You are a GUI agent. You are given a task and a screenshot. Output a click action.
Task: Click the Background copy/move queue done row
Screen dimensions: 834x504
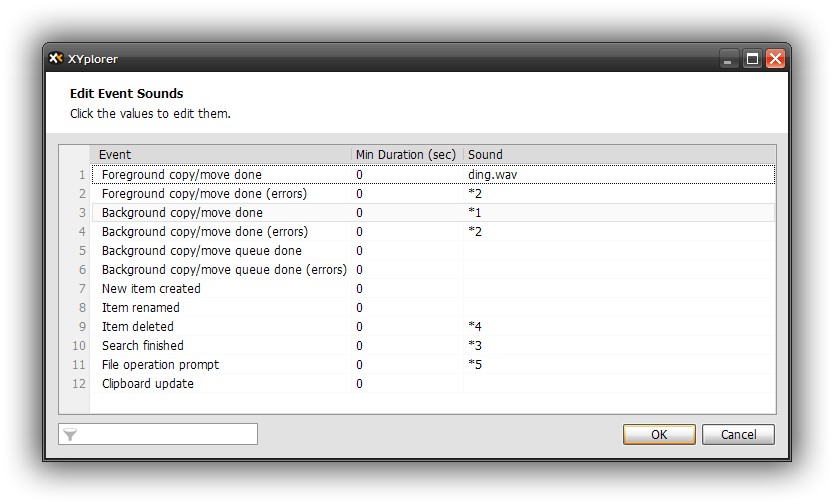click(x=201, y=251)
